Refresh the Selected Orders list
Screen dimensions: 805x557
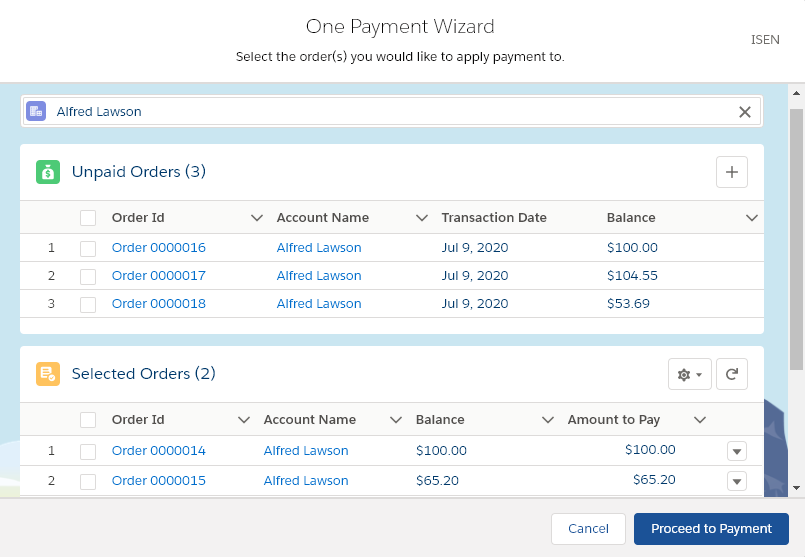[731, 374]
